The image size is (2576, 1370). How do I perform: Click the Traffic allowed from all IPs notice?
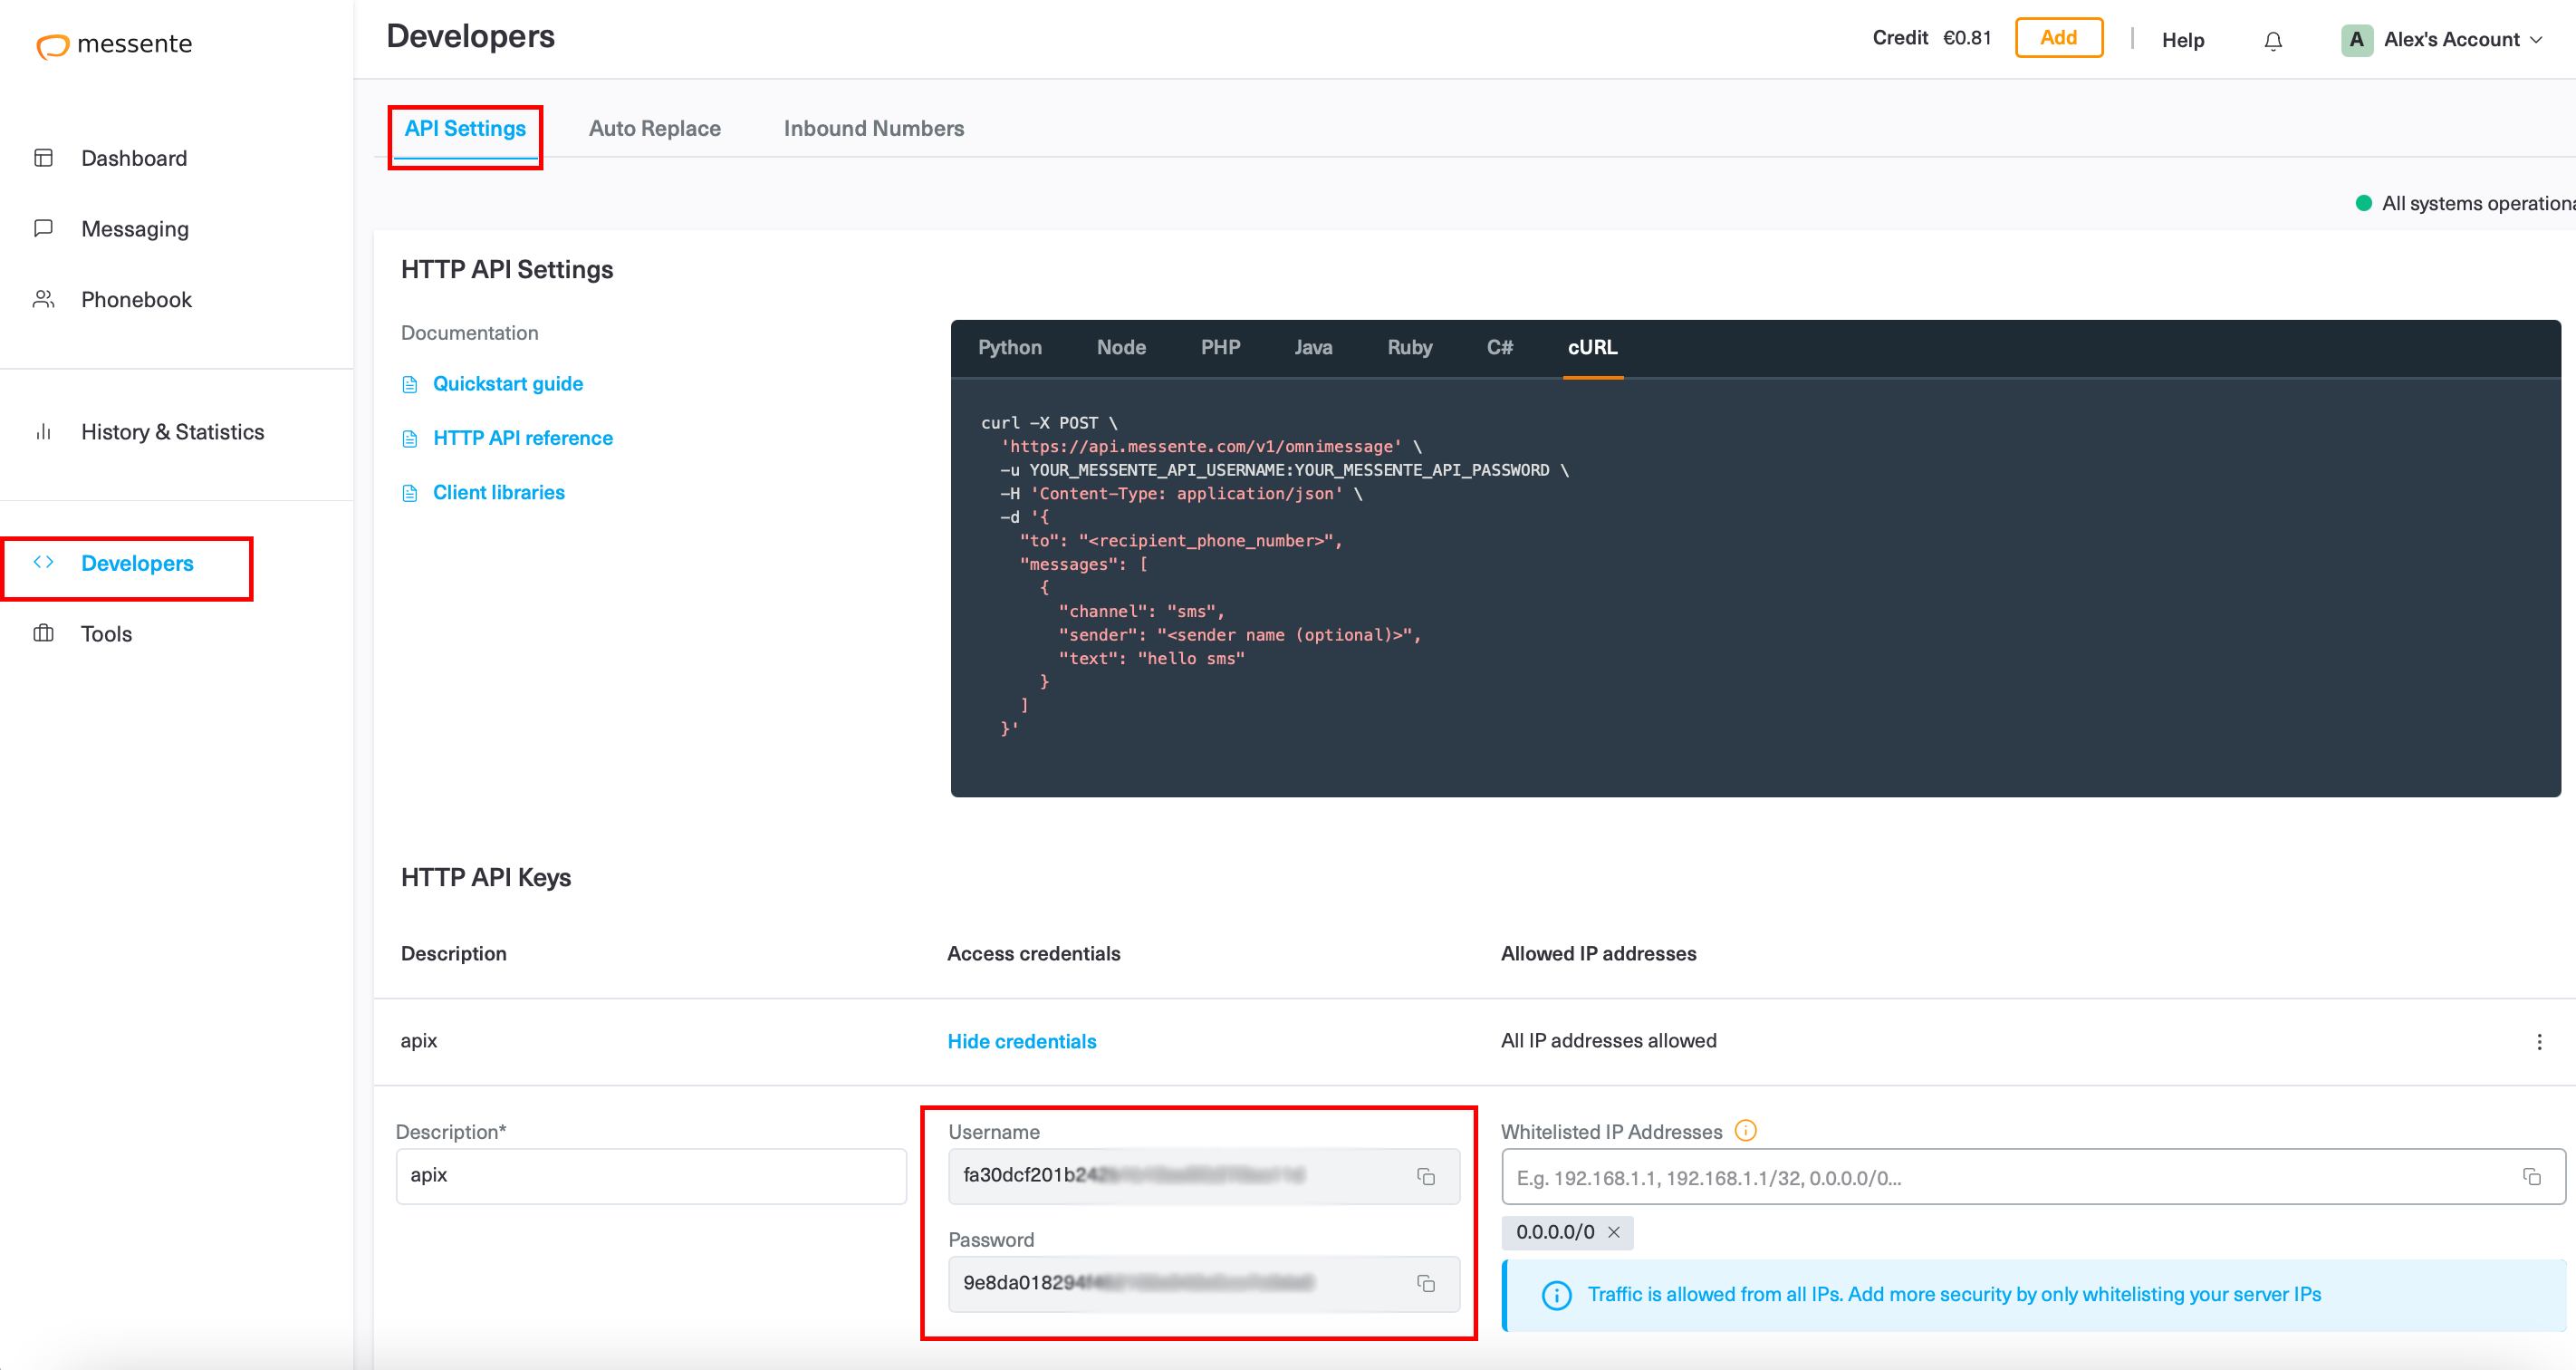point(2034,1295)
